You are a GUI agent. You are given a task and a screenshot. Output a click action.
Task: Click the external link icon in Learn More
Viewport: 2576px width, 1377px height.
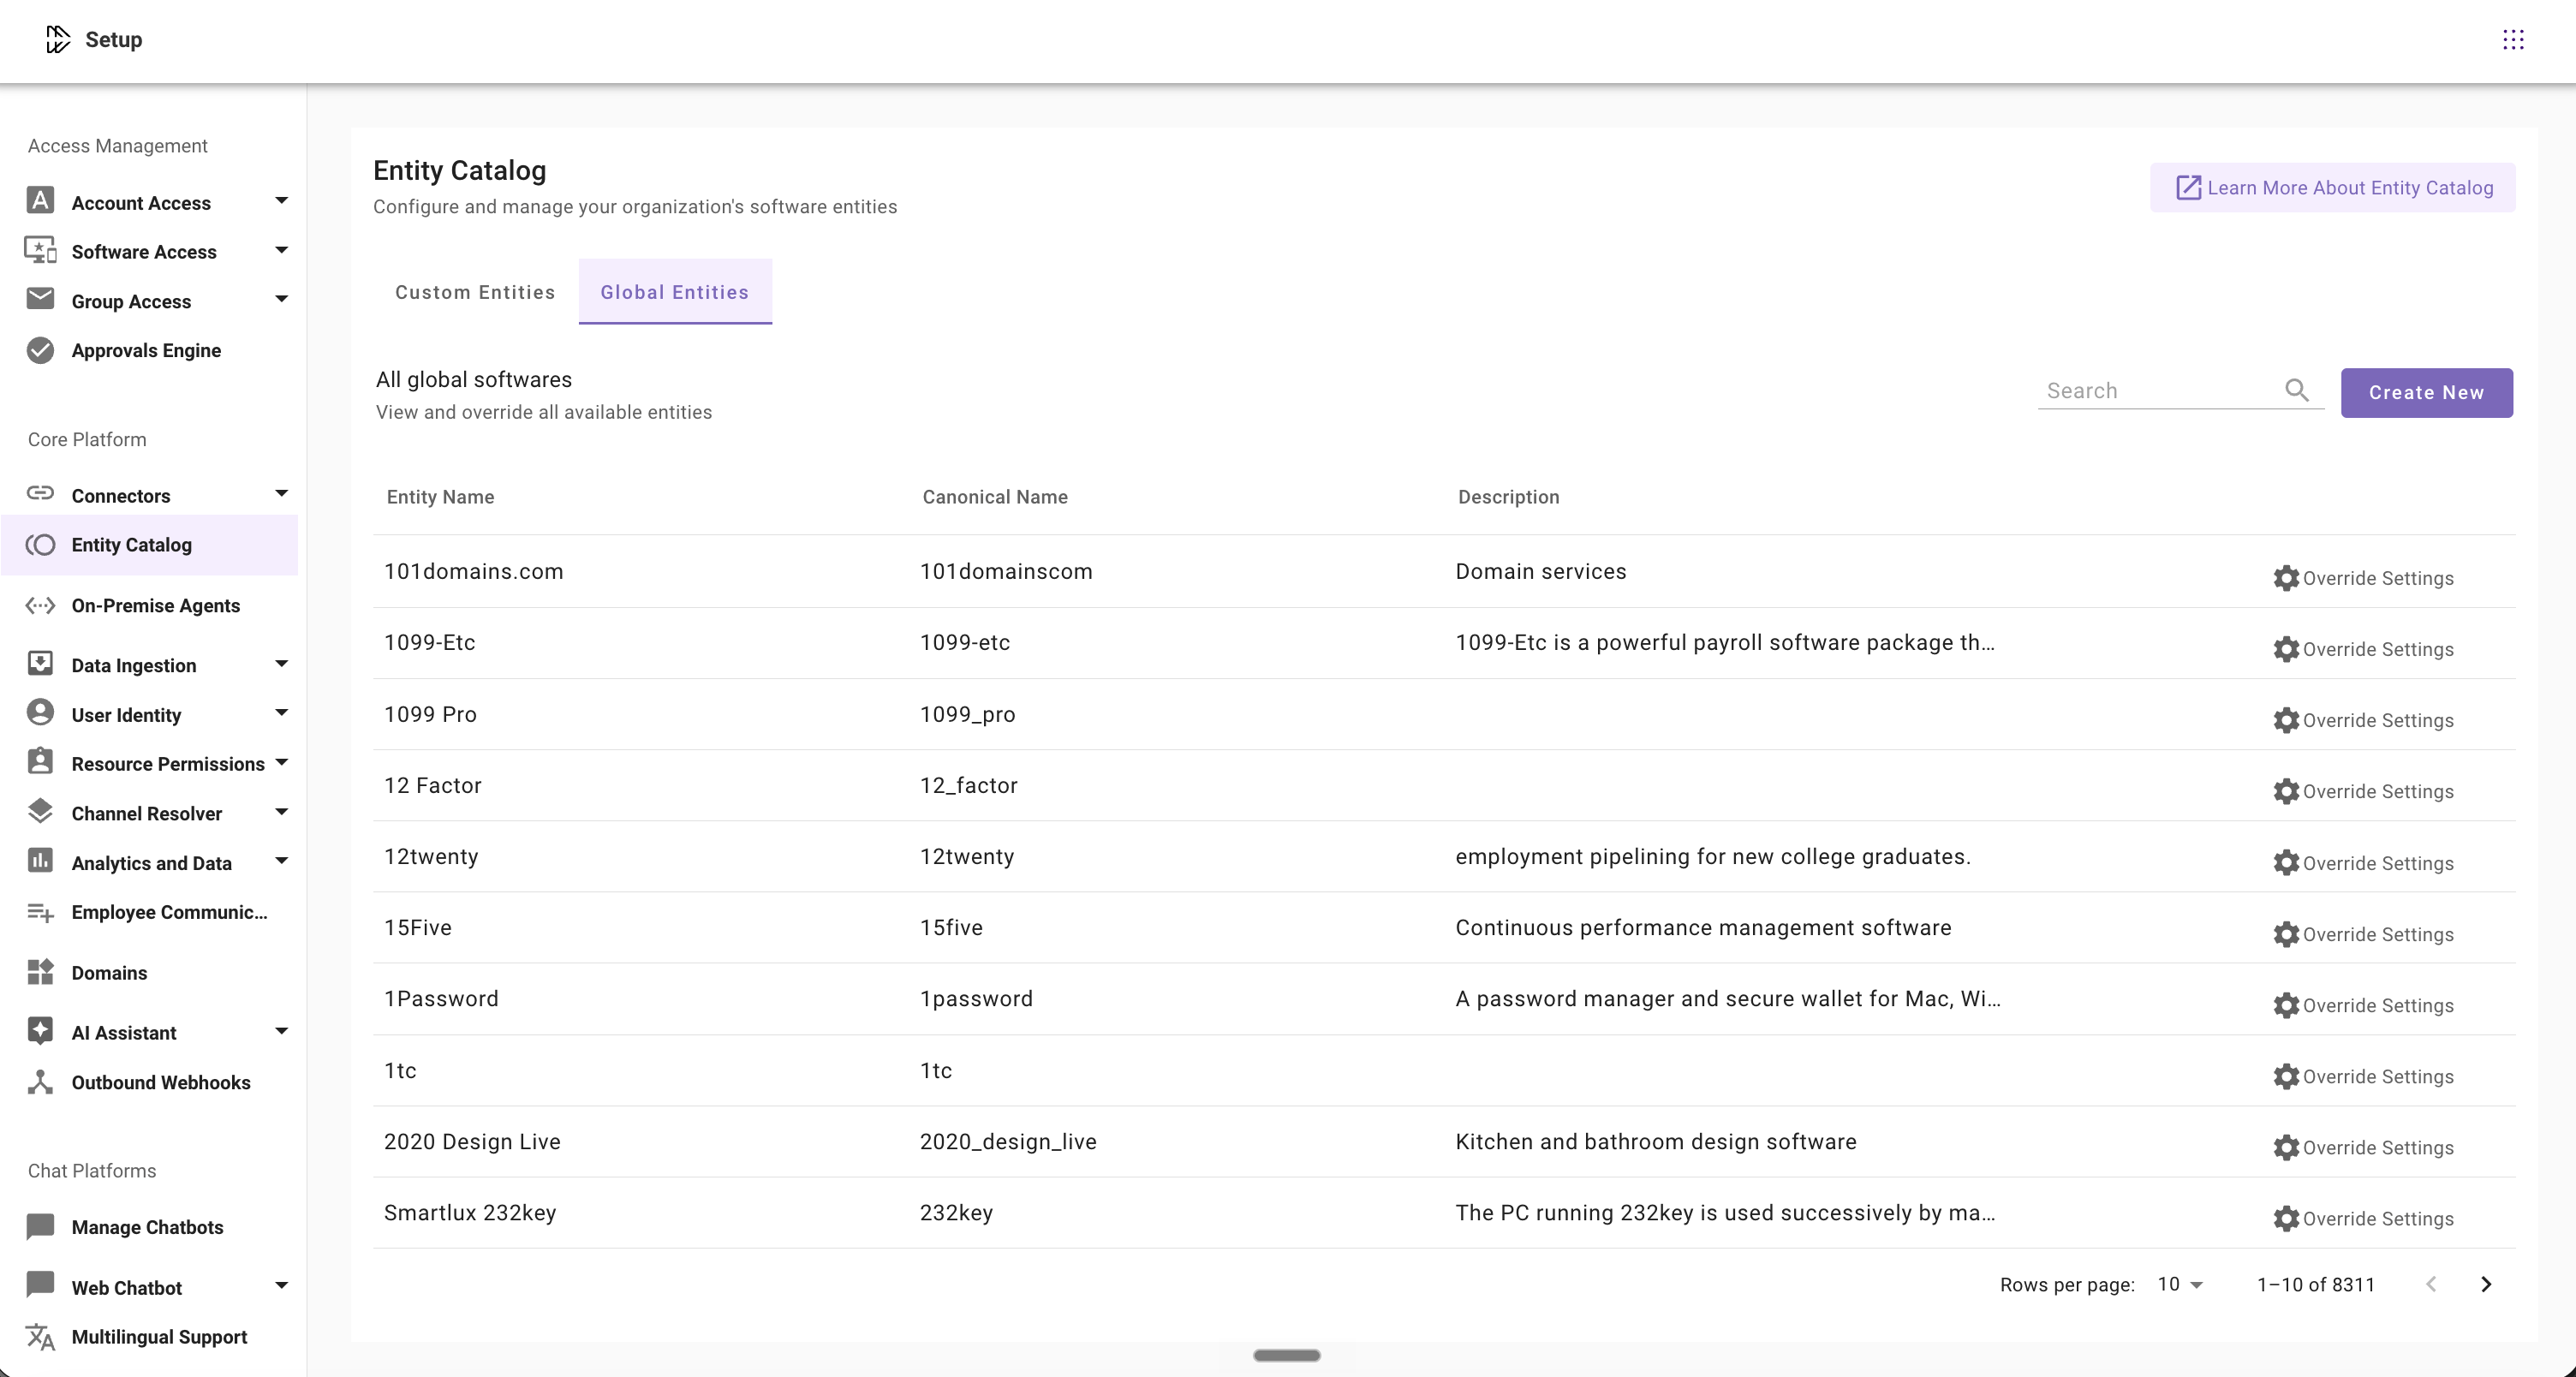click(2189, 188)
